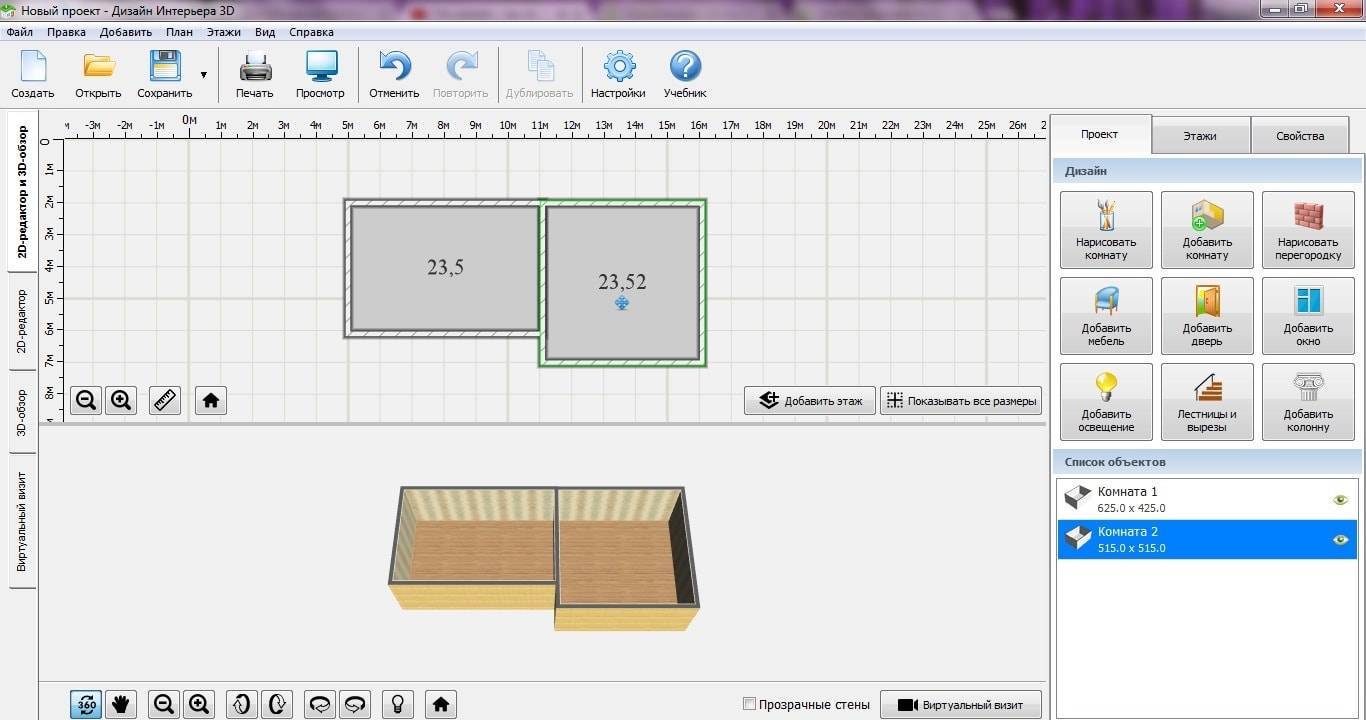Select the ruler measurement tool in 2D editor
1366x720 pixels.
click(x=165, y=400)
